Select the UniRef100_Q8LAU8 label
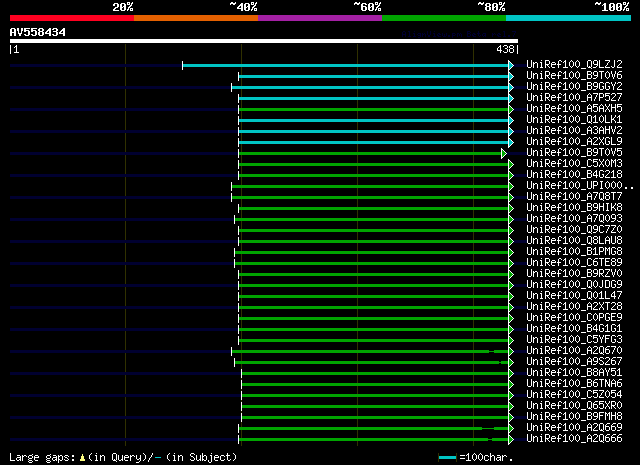Screen dimensions: 640x465 point(574,240)
